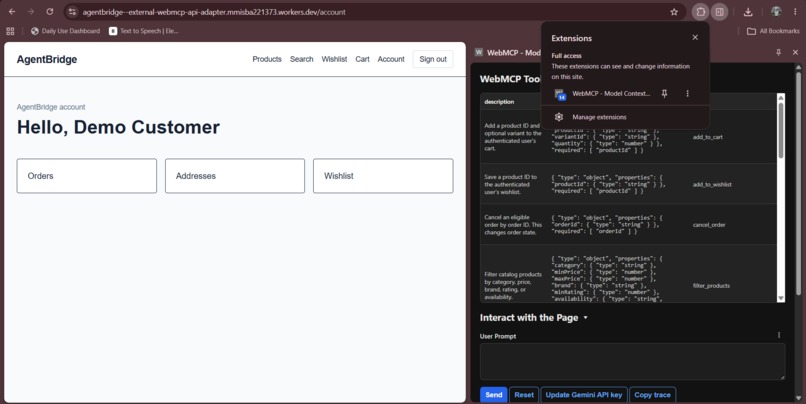Focus the User Prompt text area
This screenshot has height=404, width=806.
632,362
